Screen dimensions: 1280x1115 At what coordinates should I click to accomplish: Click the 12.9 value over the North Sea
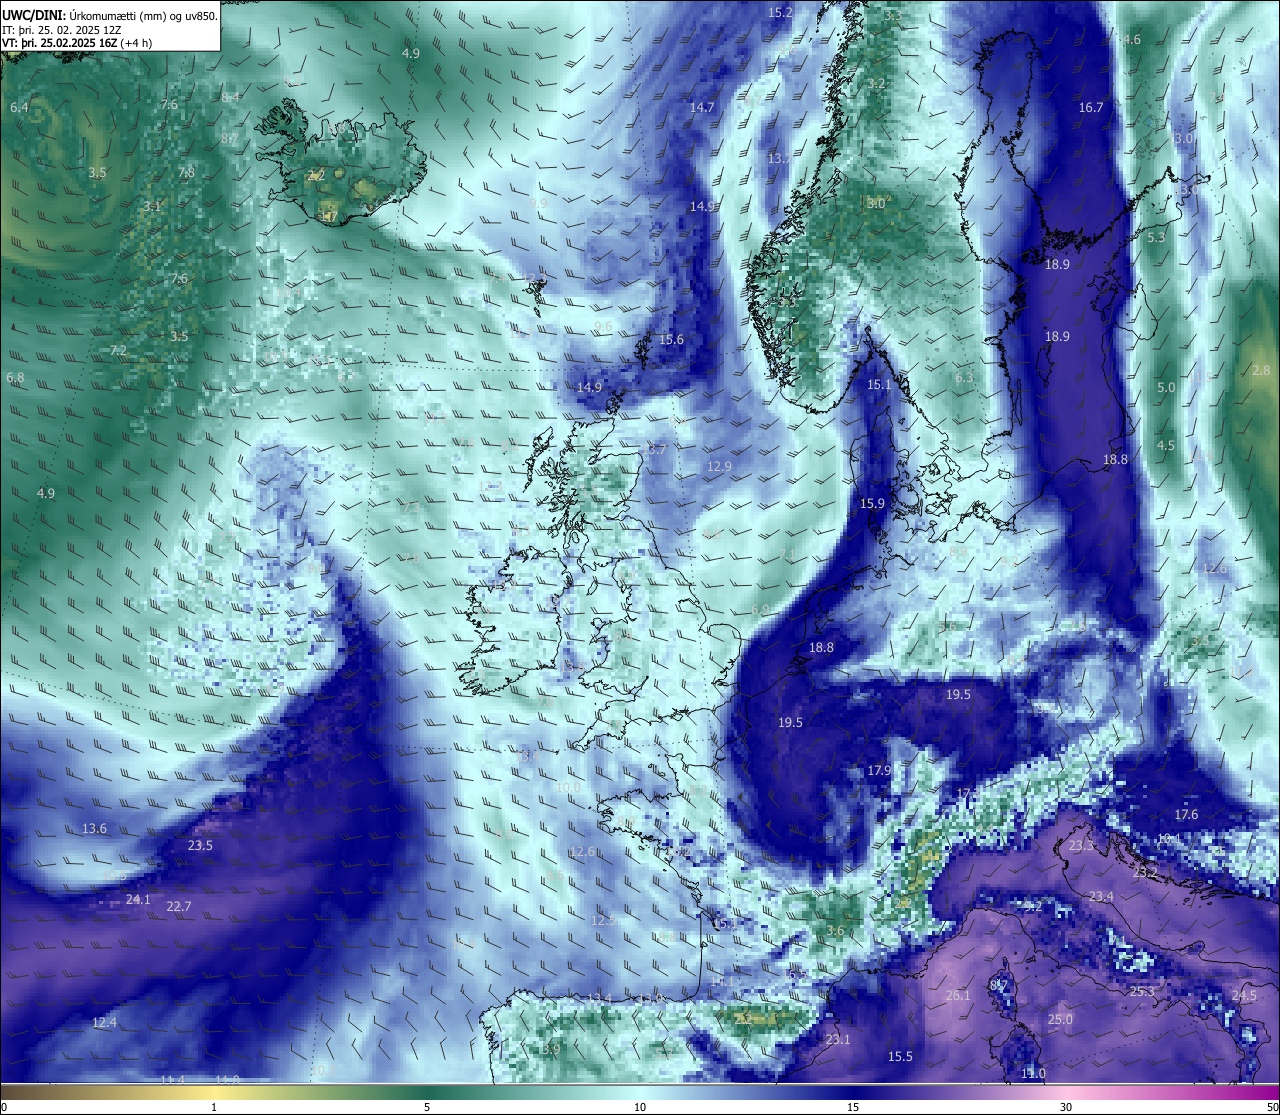(719, 466)
